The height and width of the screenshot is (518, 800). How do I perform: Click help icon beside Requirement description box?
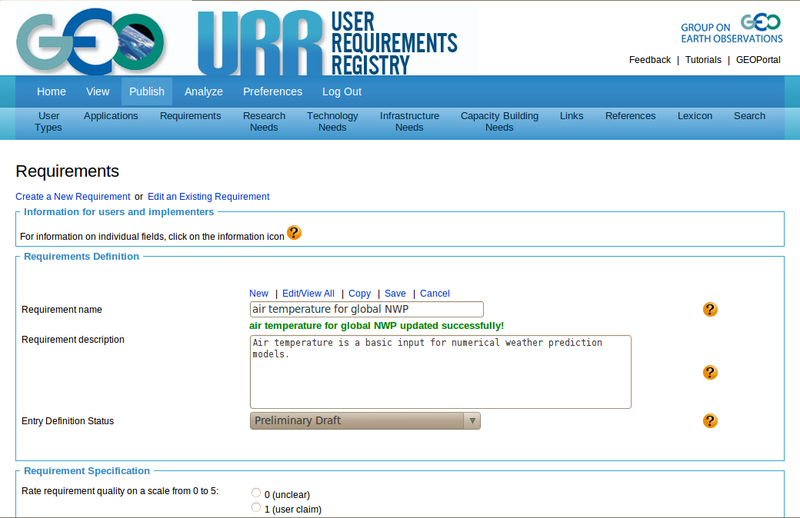pos(710,372)
